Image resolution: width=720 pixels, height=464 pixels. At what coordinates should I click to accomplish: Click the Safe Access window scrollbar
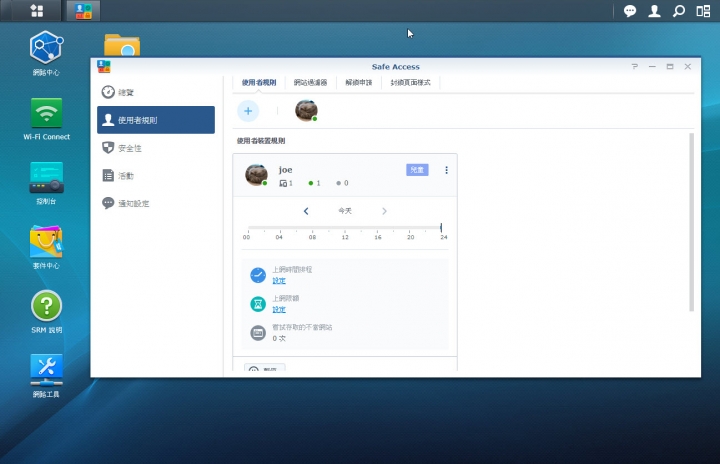point(692,222)
